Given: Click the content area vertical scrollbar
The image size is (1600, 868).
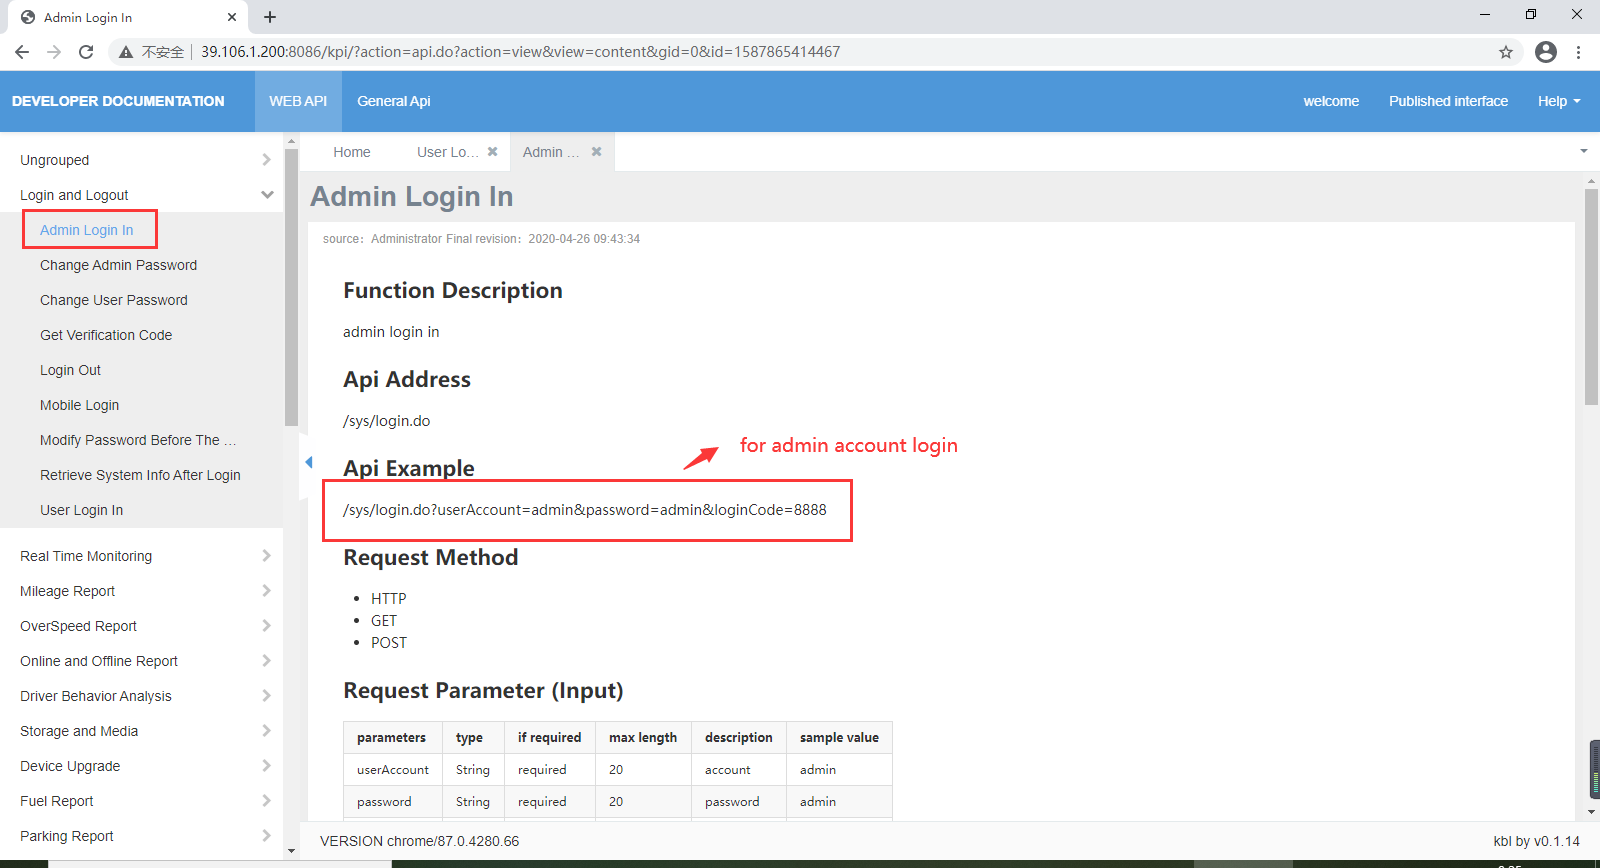Looking at the screenshot, I should pos(1591,297).
